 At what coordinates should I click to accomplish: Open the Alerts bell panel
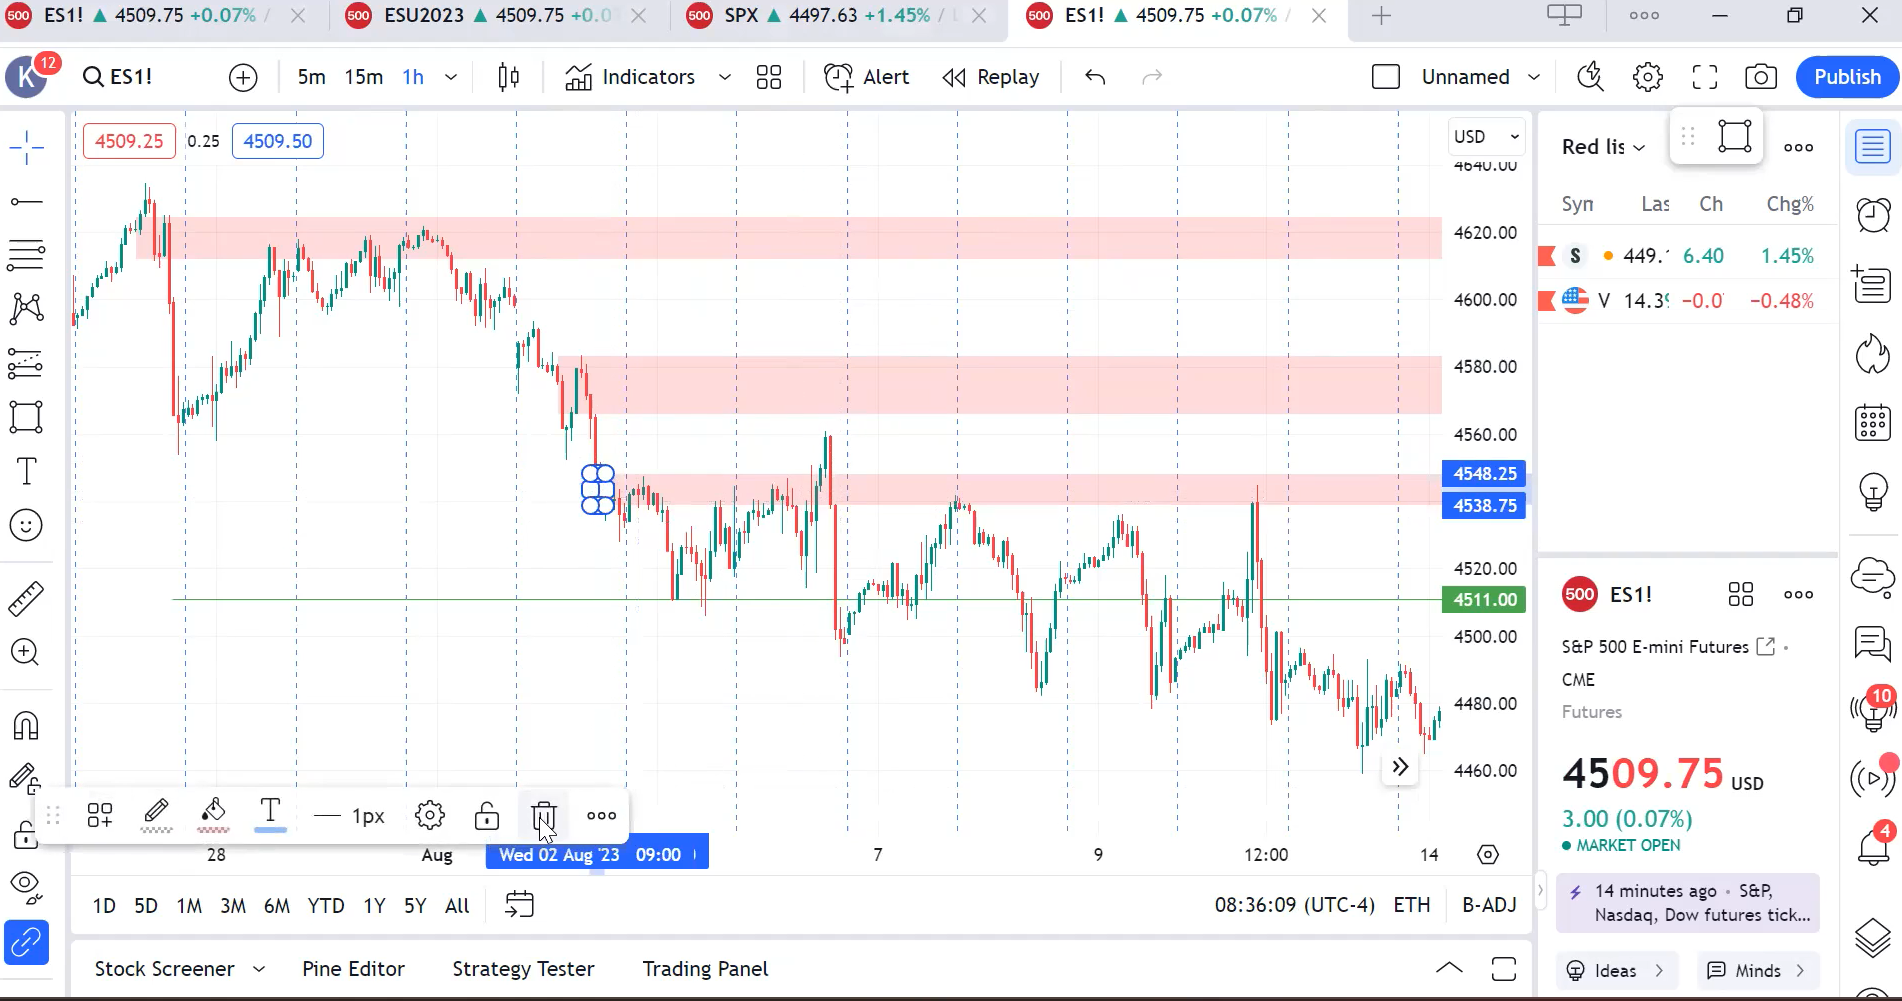point(1872,846)
